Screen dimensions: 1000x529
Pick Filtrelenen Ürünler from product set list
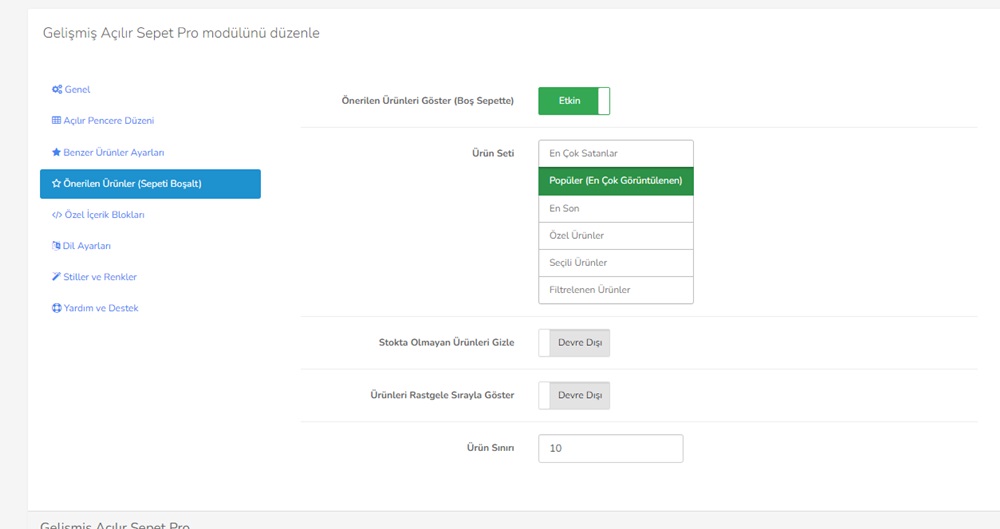click(x=615, y=290)
